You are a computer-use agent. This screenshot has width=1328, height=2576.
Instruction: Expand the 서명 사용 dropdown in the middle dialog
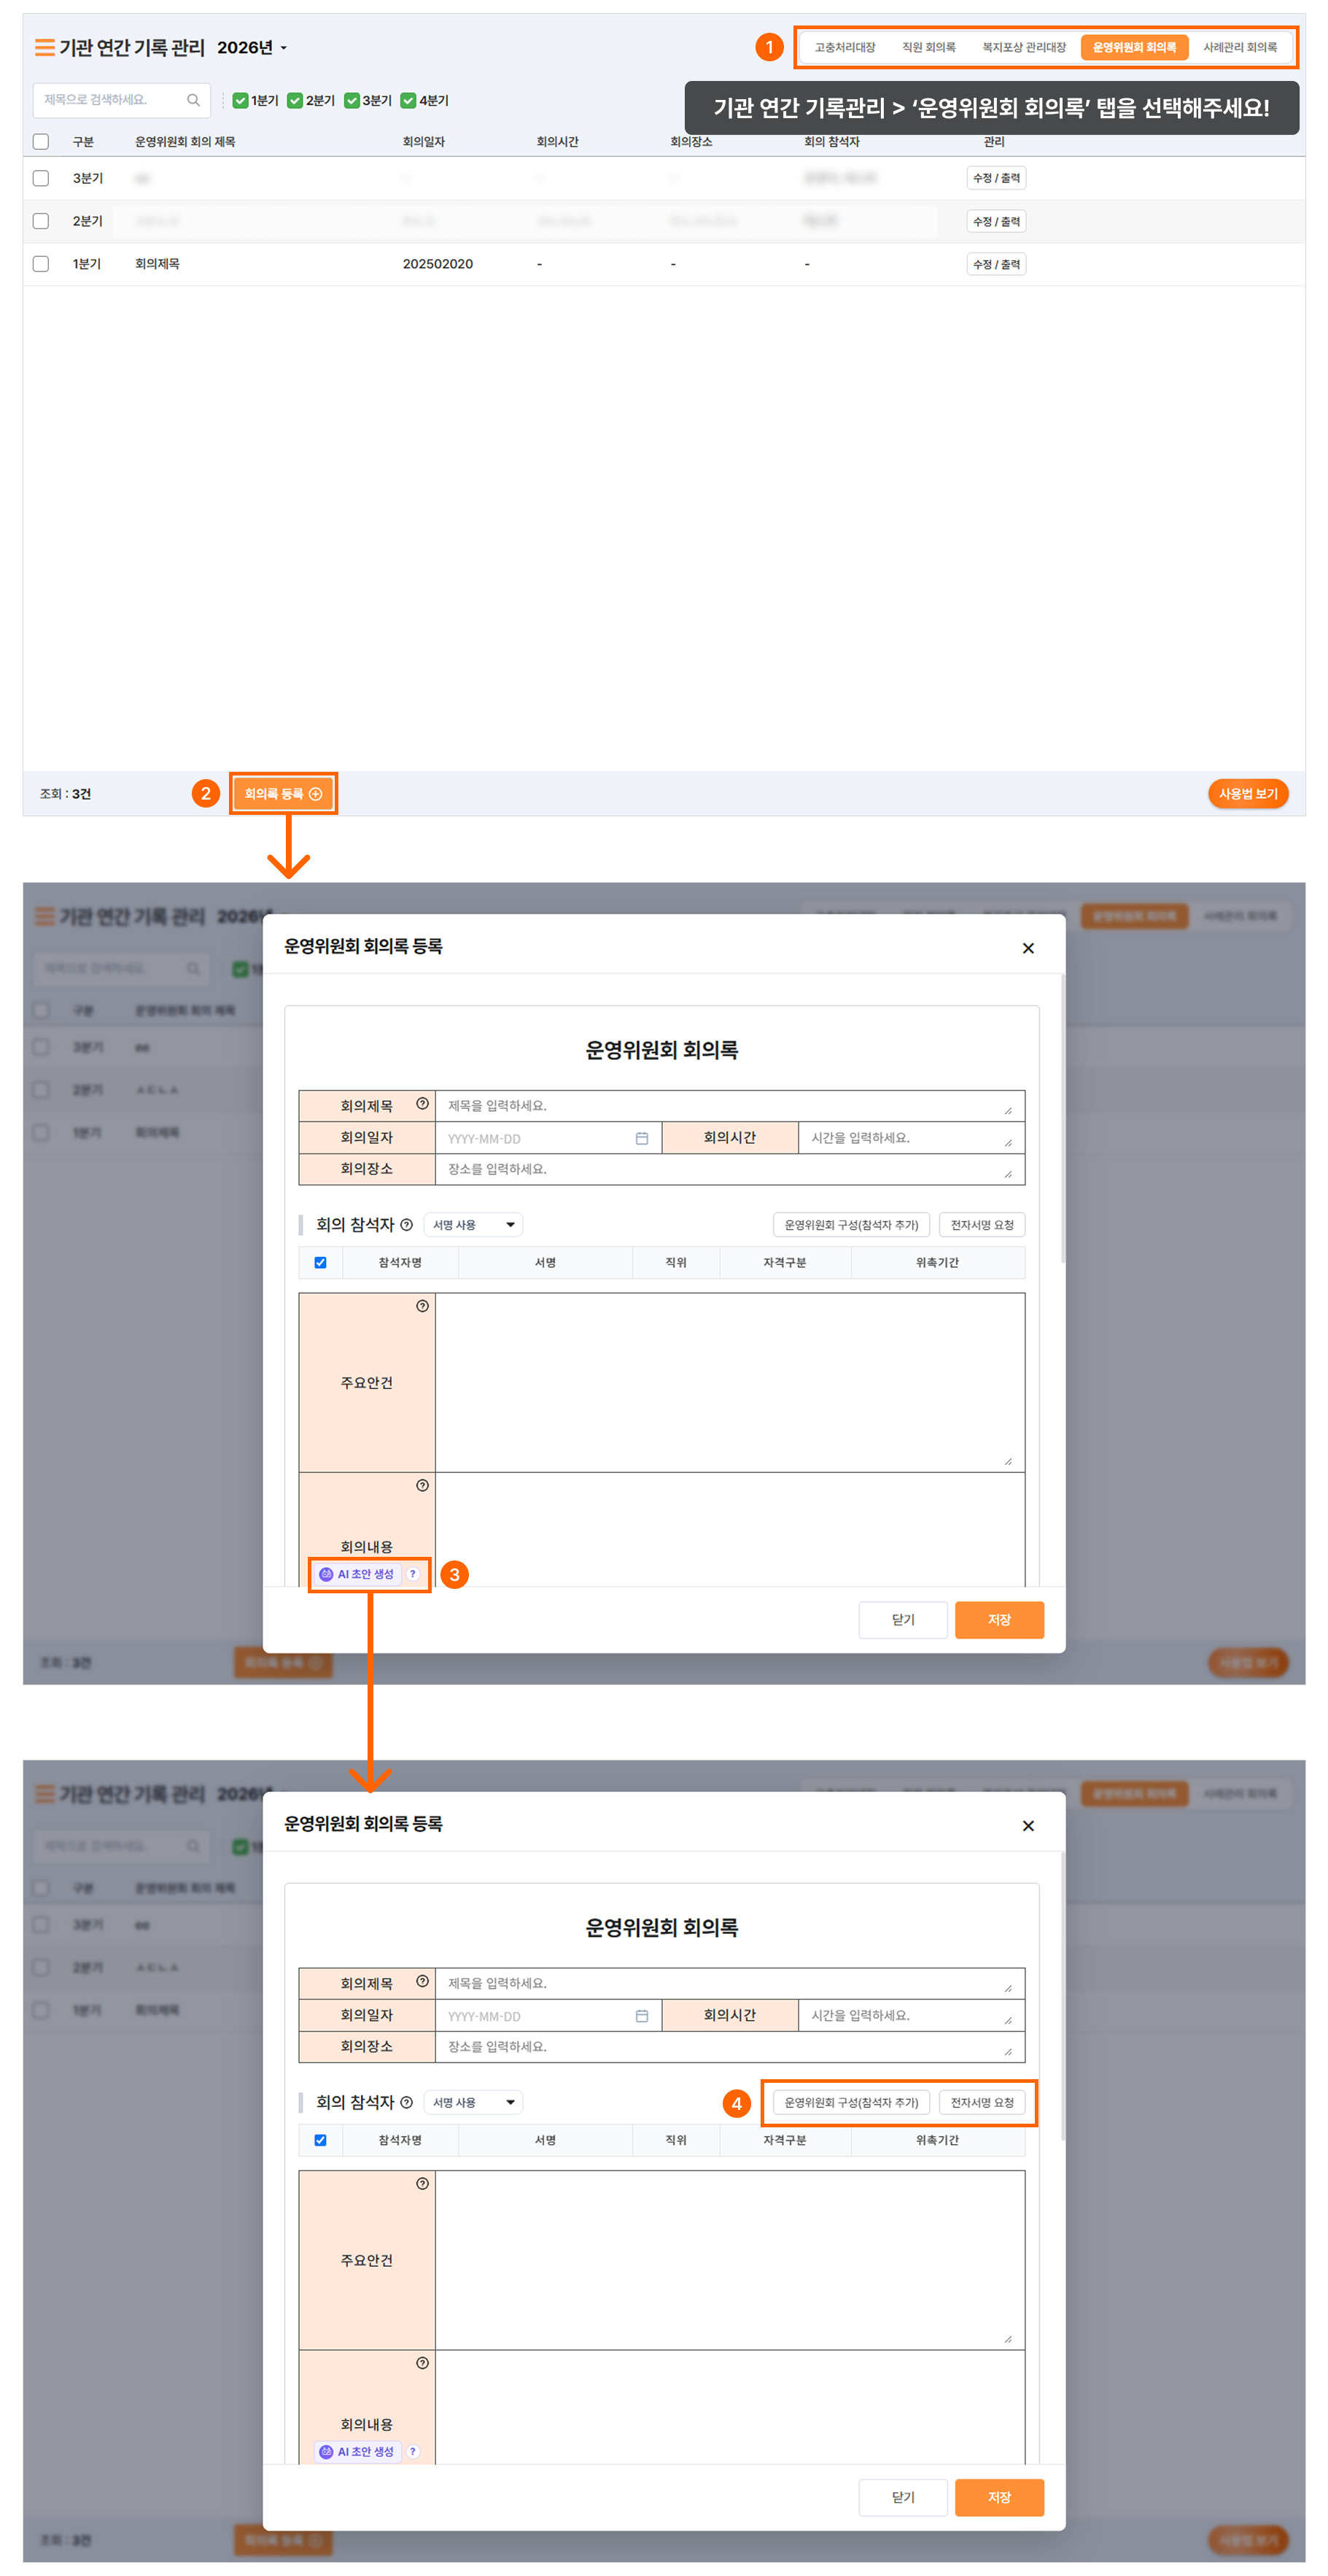pyautogui.click(x=473, y=1225)
